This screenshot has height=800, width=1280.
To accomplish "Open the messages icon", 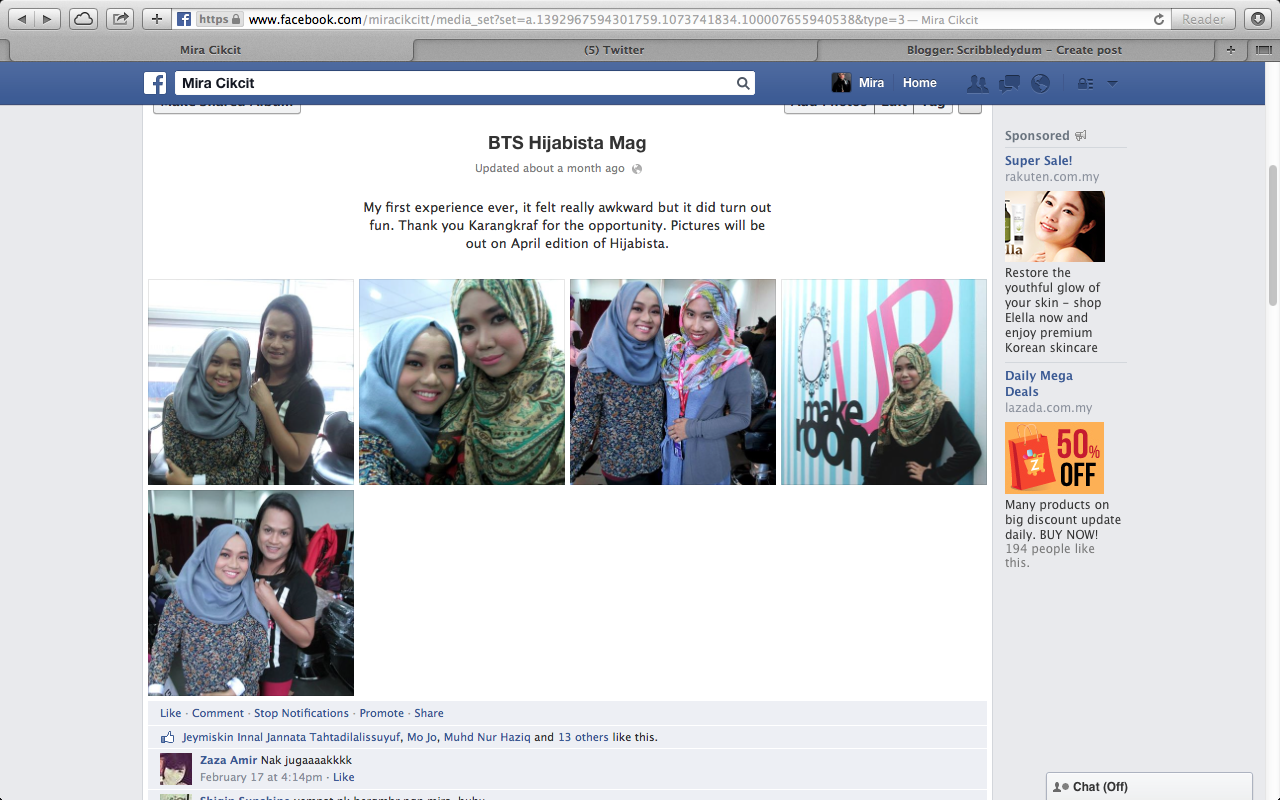I will (1009, 84).
